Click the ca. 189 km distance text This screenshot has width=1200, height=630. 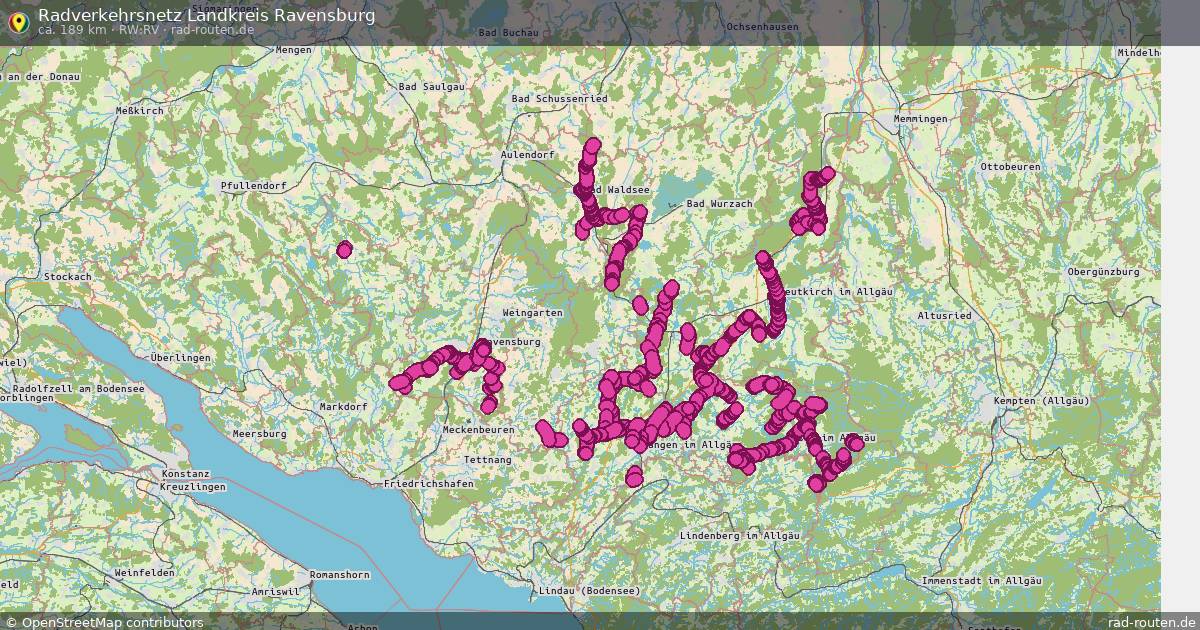(x=72, y=30)
